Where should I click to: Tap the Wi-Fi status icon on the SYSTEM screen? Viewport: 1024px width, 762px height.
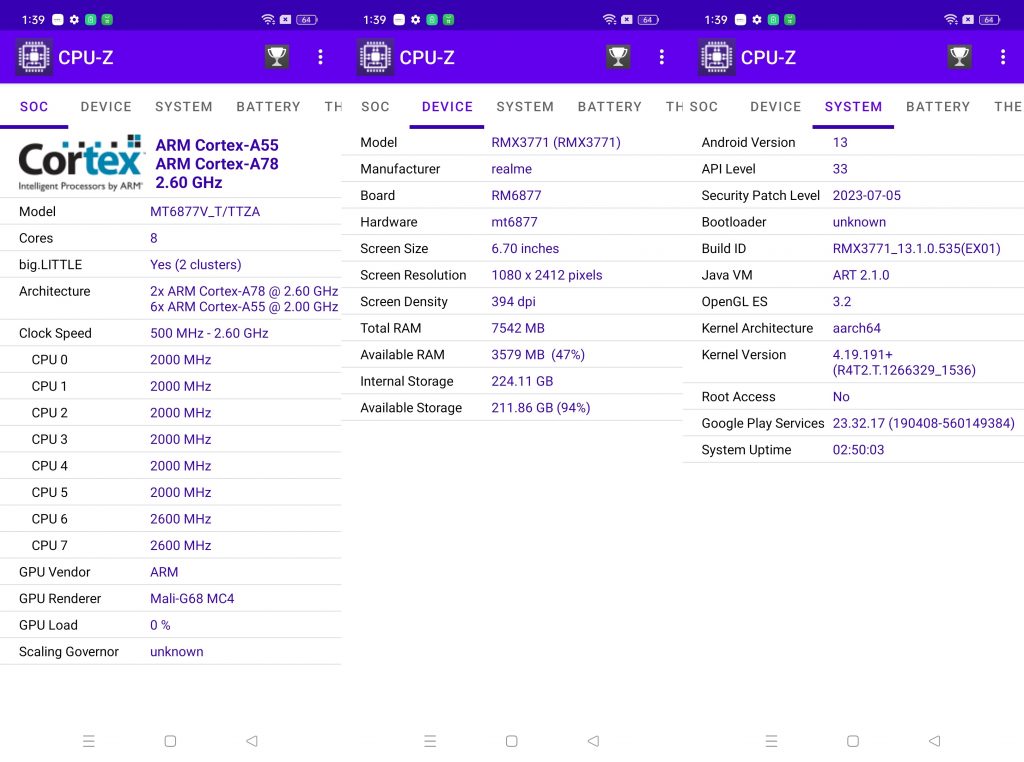pyautogui.click(x=950, y=20)
